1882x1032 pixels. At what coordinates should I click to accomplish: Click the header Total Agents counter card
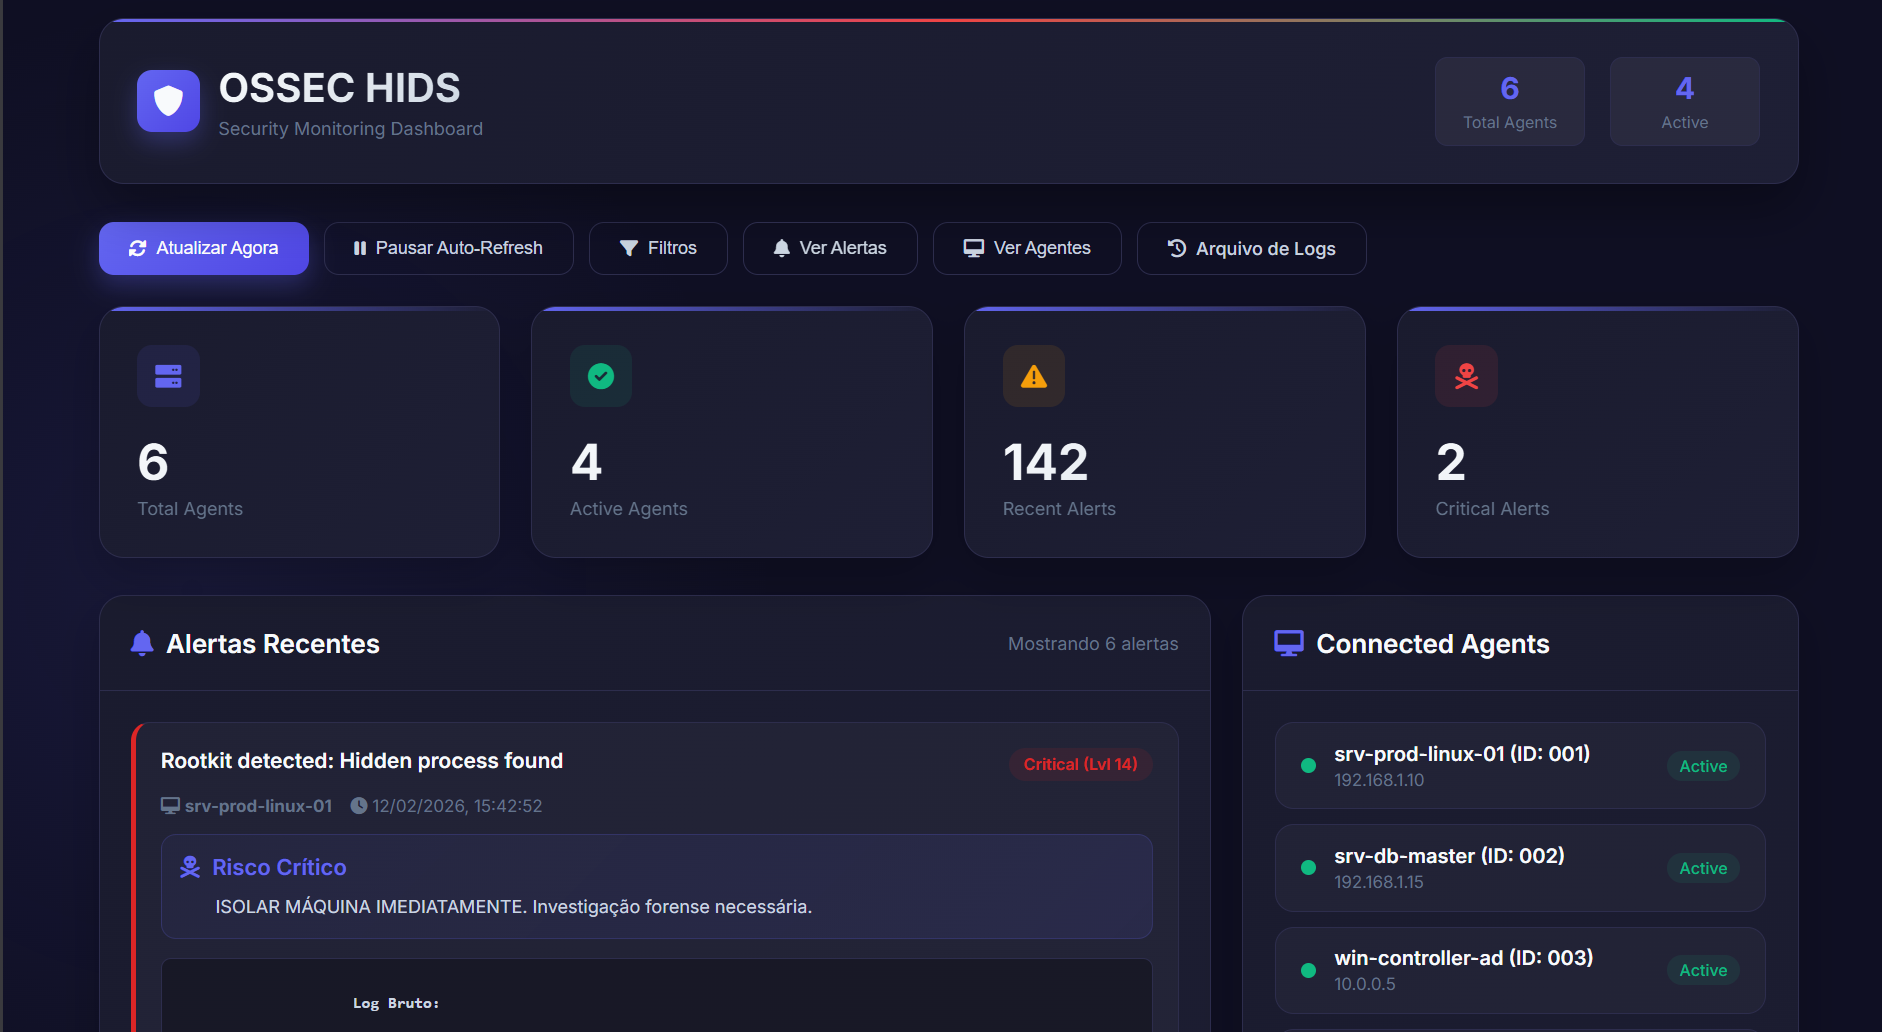1510,102
